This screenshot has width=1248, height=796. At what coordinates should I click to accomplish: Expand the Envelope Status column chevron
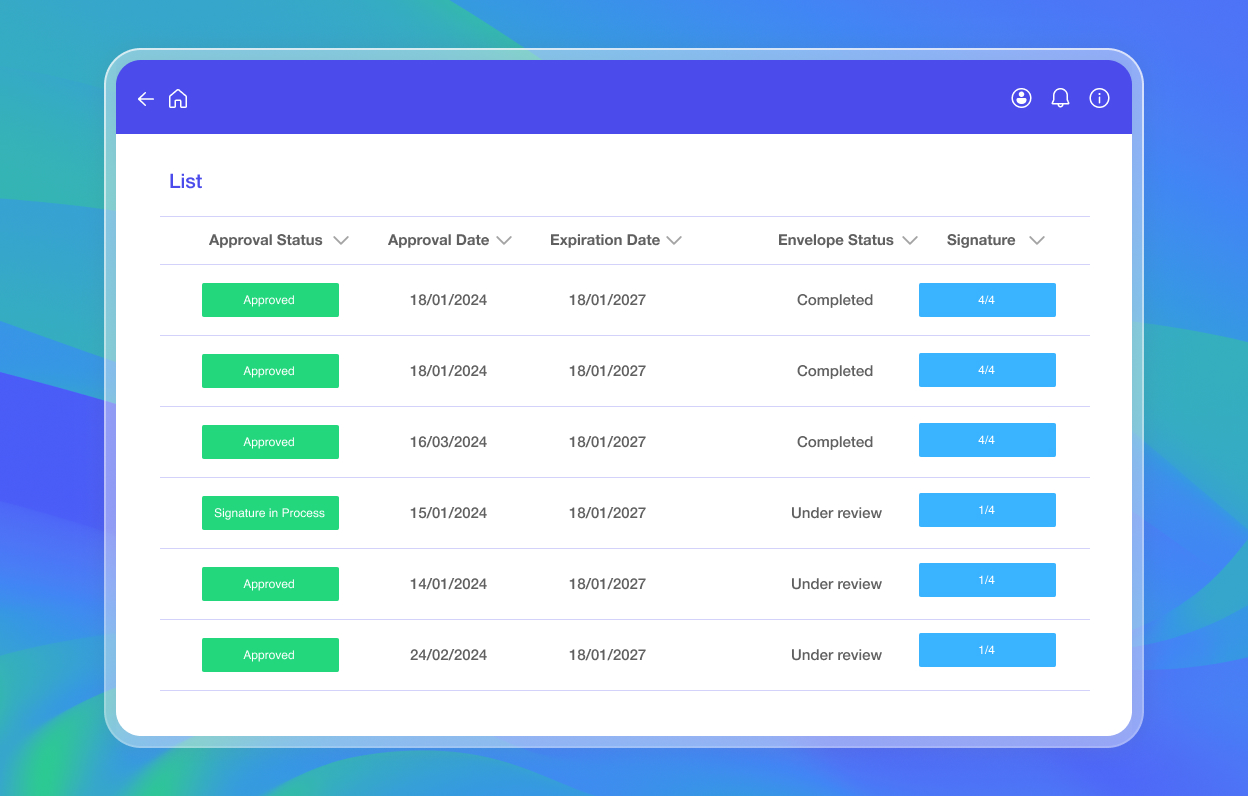click(910, 241)
